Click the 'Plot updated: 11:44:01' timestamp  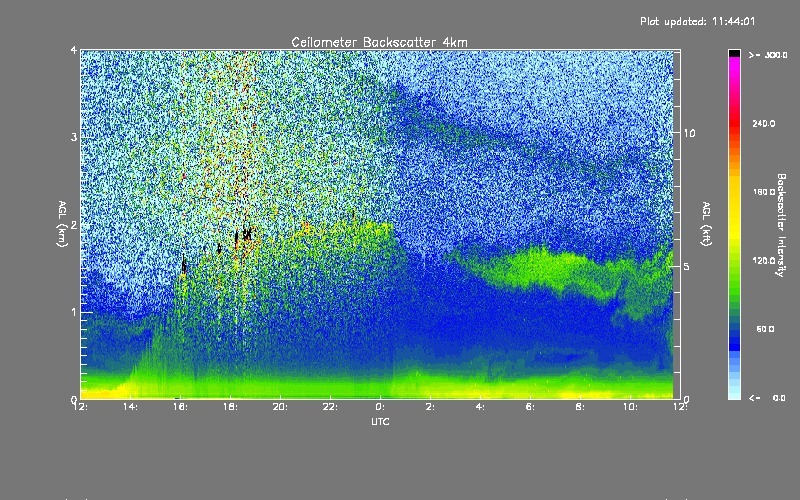coord(697,21)
